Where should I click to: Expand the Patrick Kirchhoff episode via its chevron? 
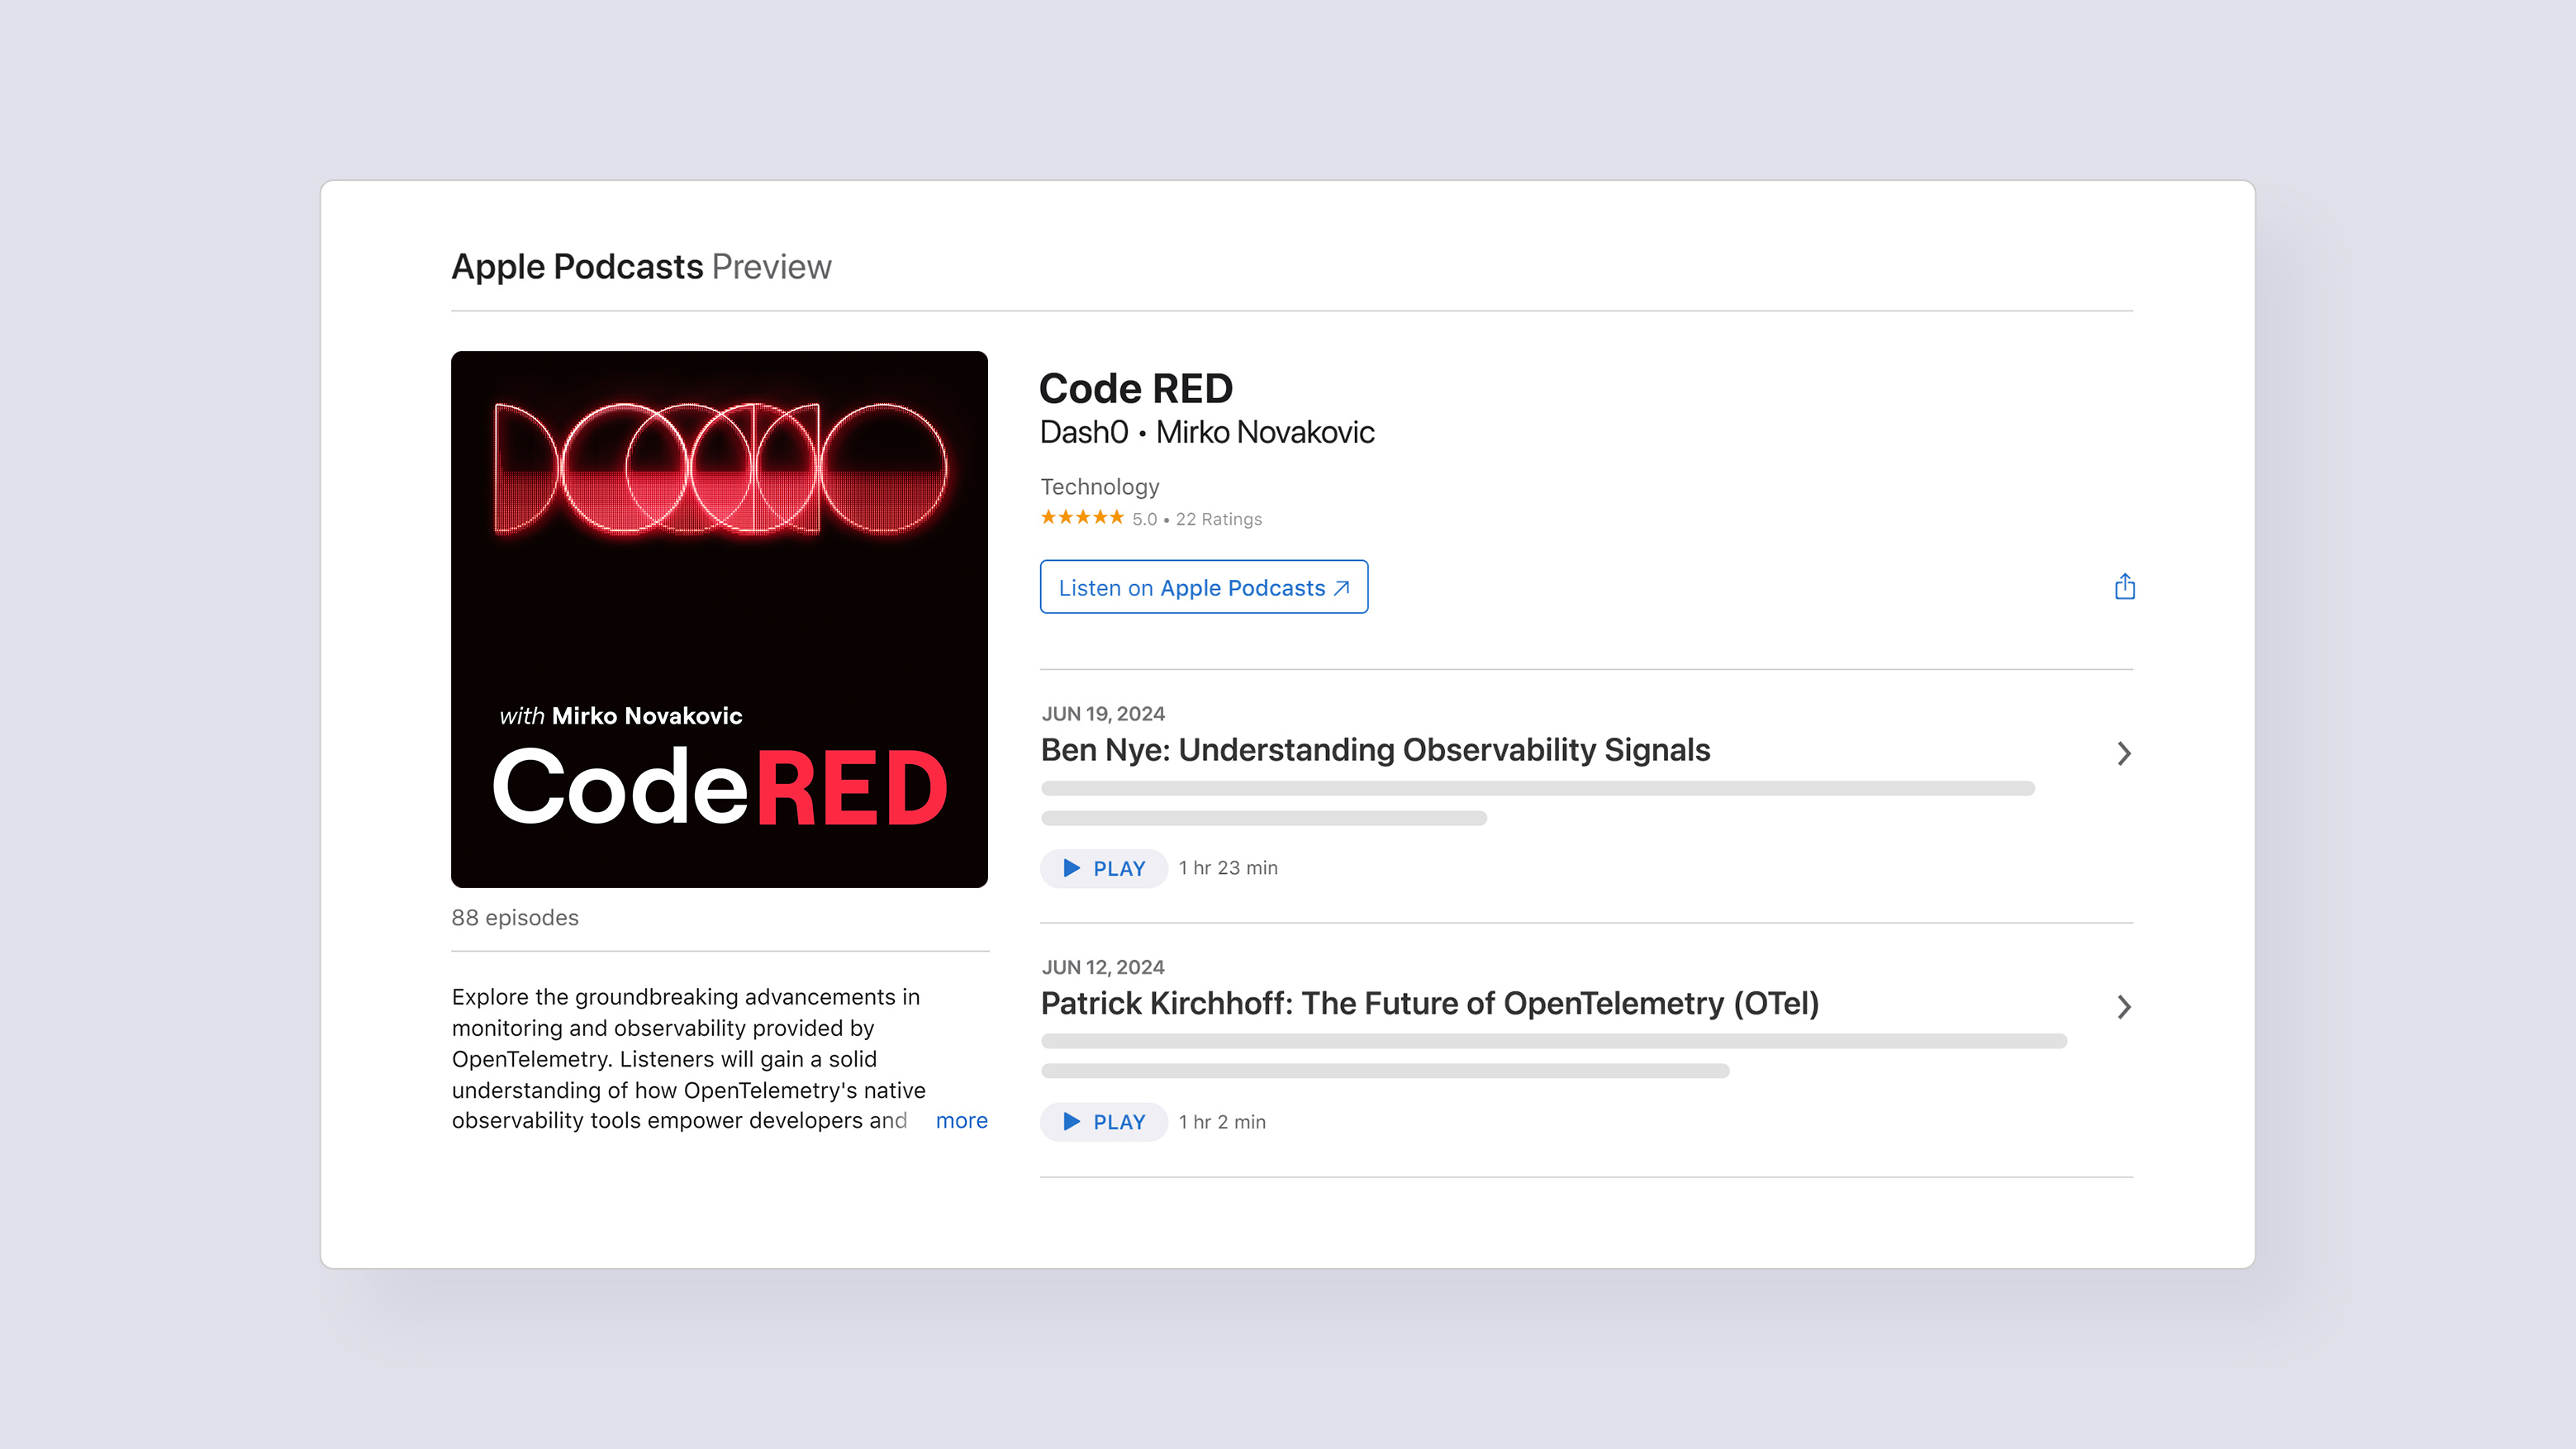tap(2123, 1007)
